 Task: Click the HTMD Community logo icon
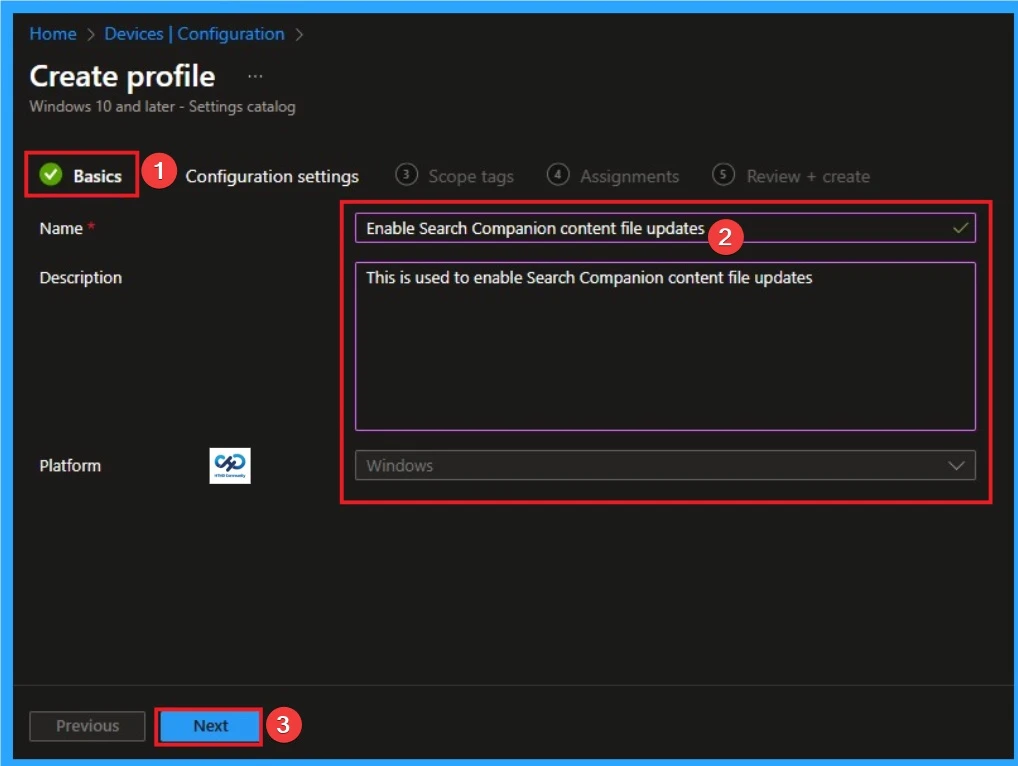pos(229,465)
